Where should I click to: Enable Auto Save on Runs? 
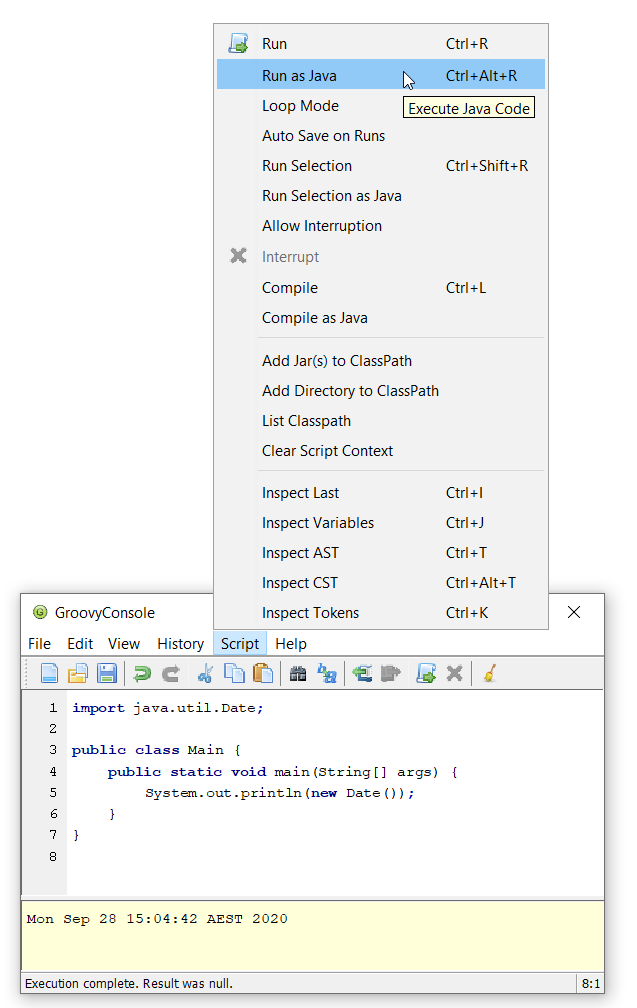pos(323,136)
